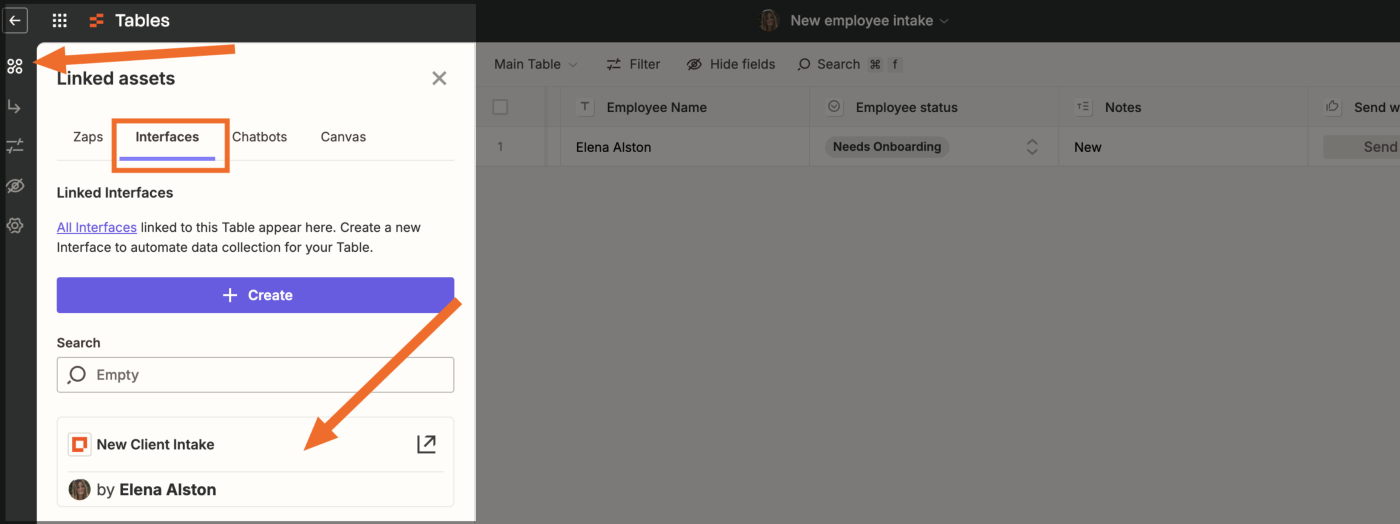Select the New Client Intake interface

255,462
